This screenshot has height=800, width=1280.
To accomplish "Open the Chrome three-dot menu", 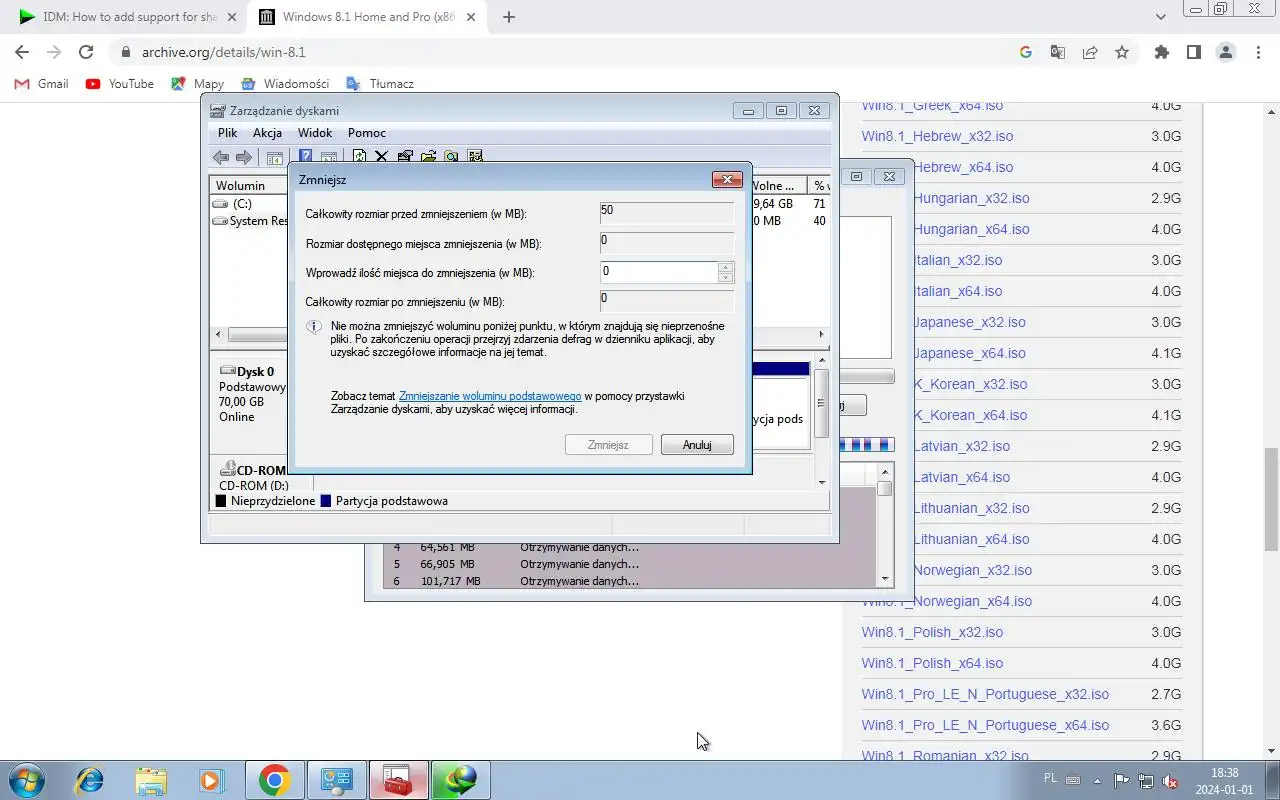I will click(x=1258, y=52).
